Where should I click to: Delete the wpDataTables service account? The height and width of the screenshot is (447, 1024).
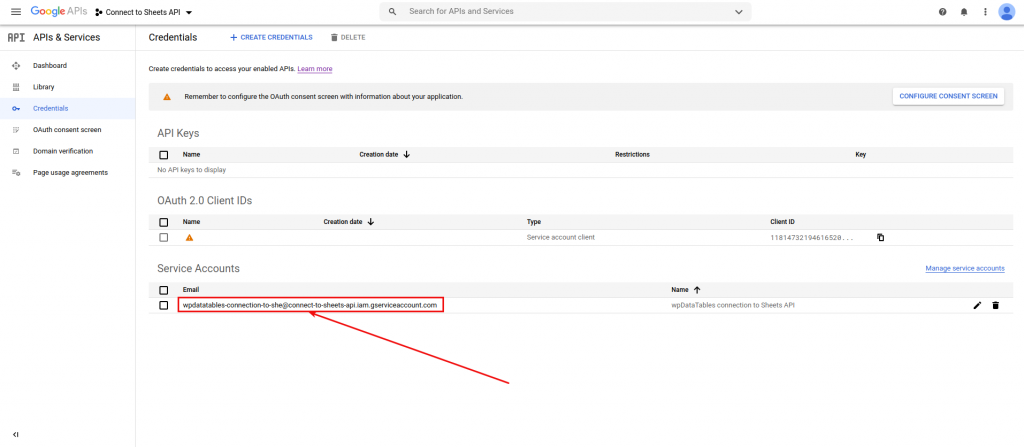click(995, 305)
